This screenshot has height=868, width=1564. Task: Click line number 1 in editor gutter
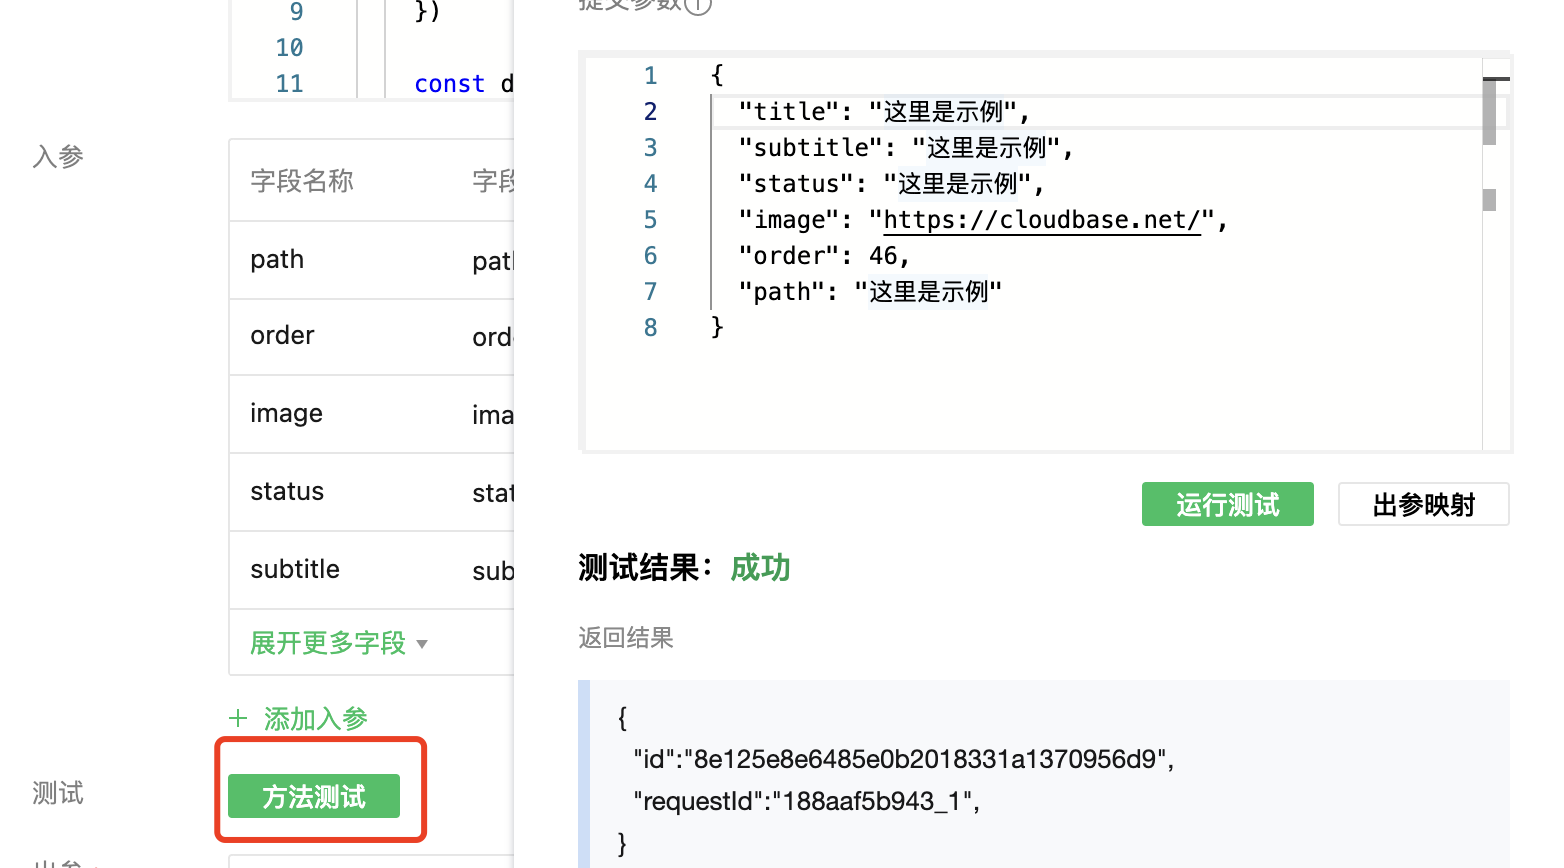pyautogui.click(x=651, y=75)
